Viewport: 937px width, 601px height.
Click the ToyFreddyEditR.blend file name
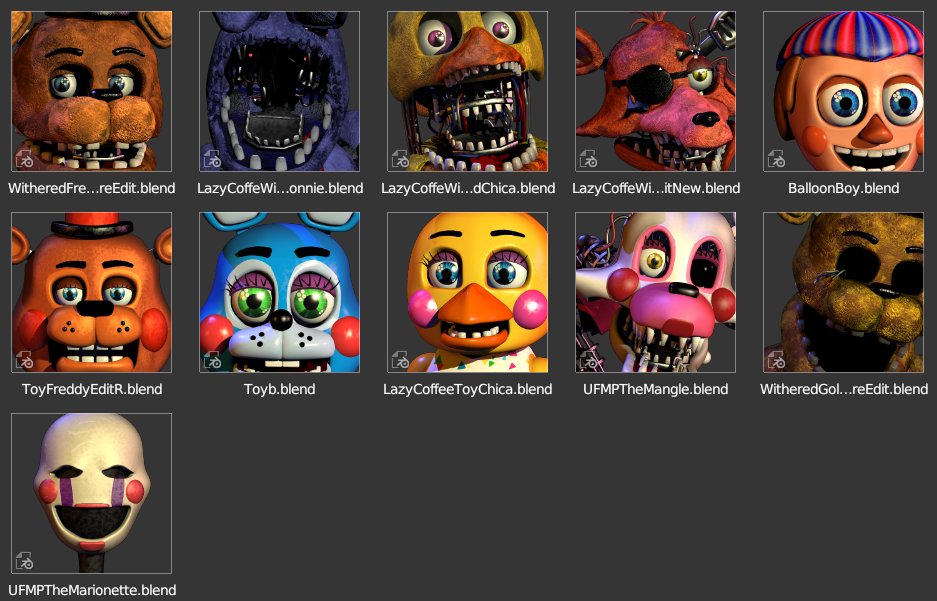92,390
